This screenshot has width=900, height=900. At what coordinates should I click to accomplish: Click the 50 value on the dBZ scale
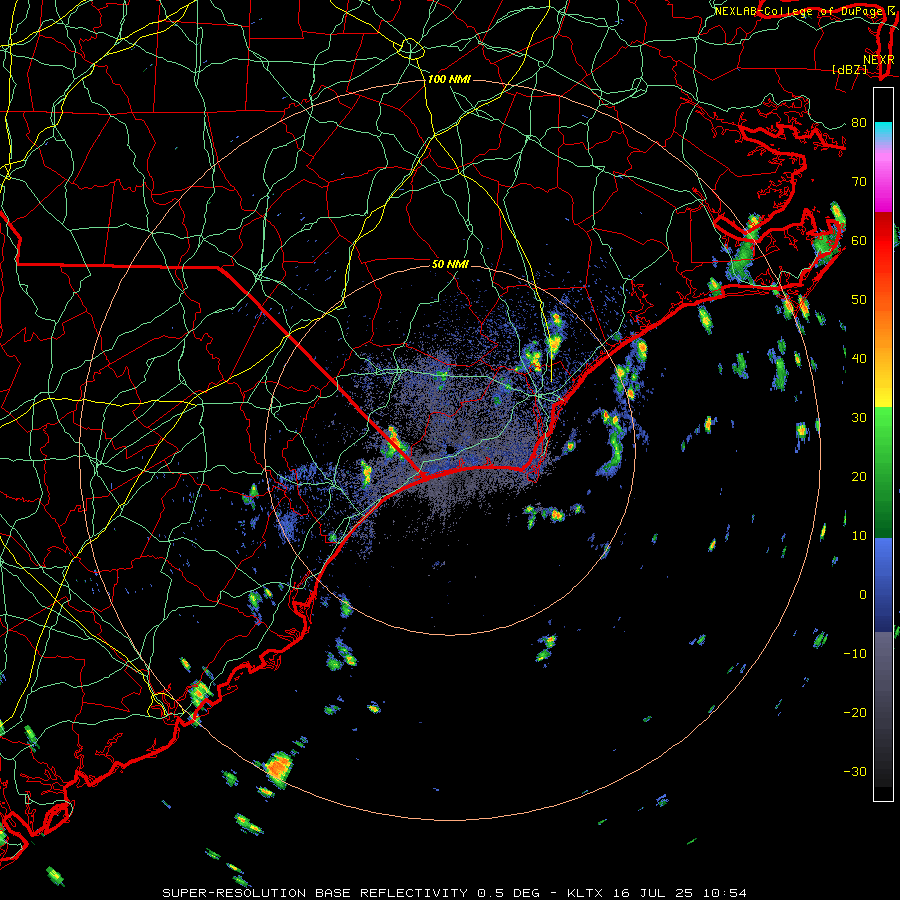click(859, 300)
